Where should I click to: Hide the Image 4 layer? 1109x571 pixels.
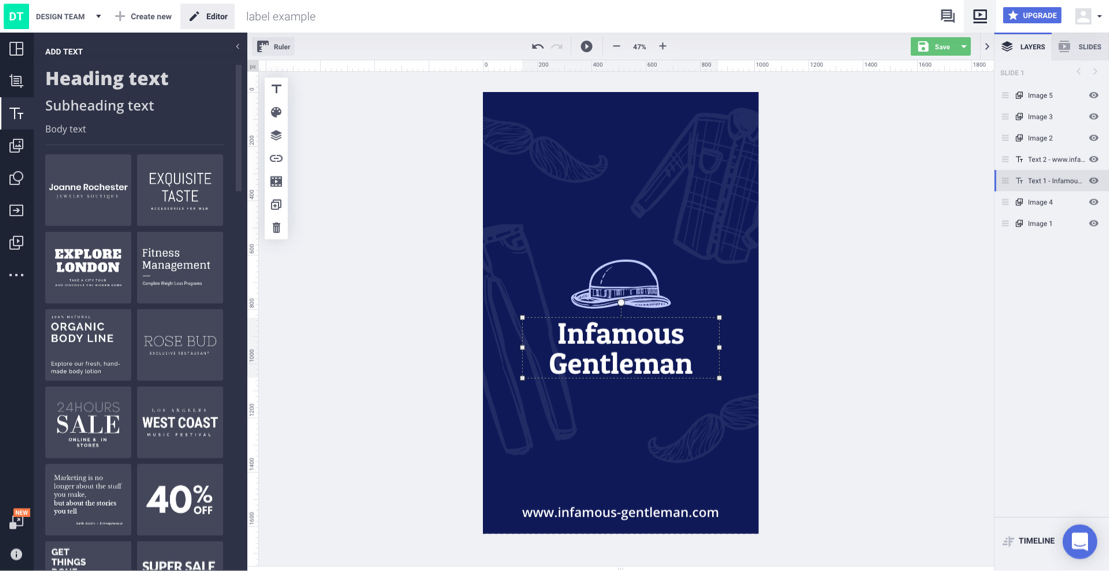pos(1093,202)
